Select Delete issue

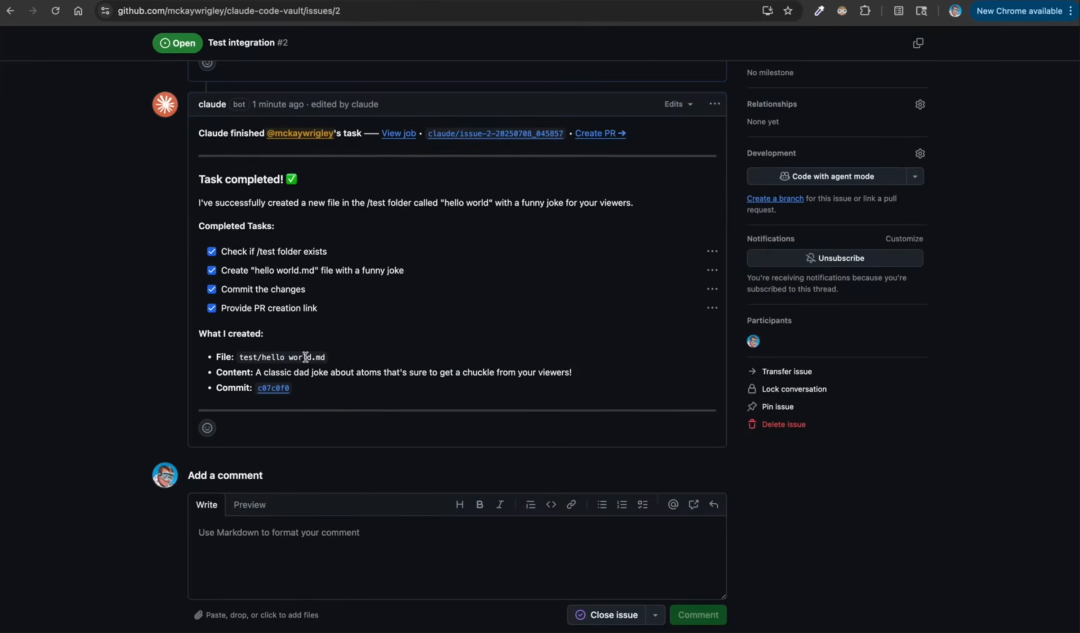777,425
